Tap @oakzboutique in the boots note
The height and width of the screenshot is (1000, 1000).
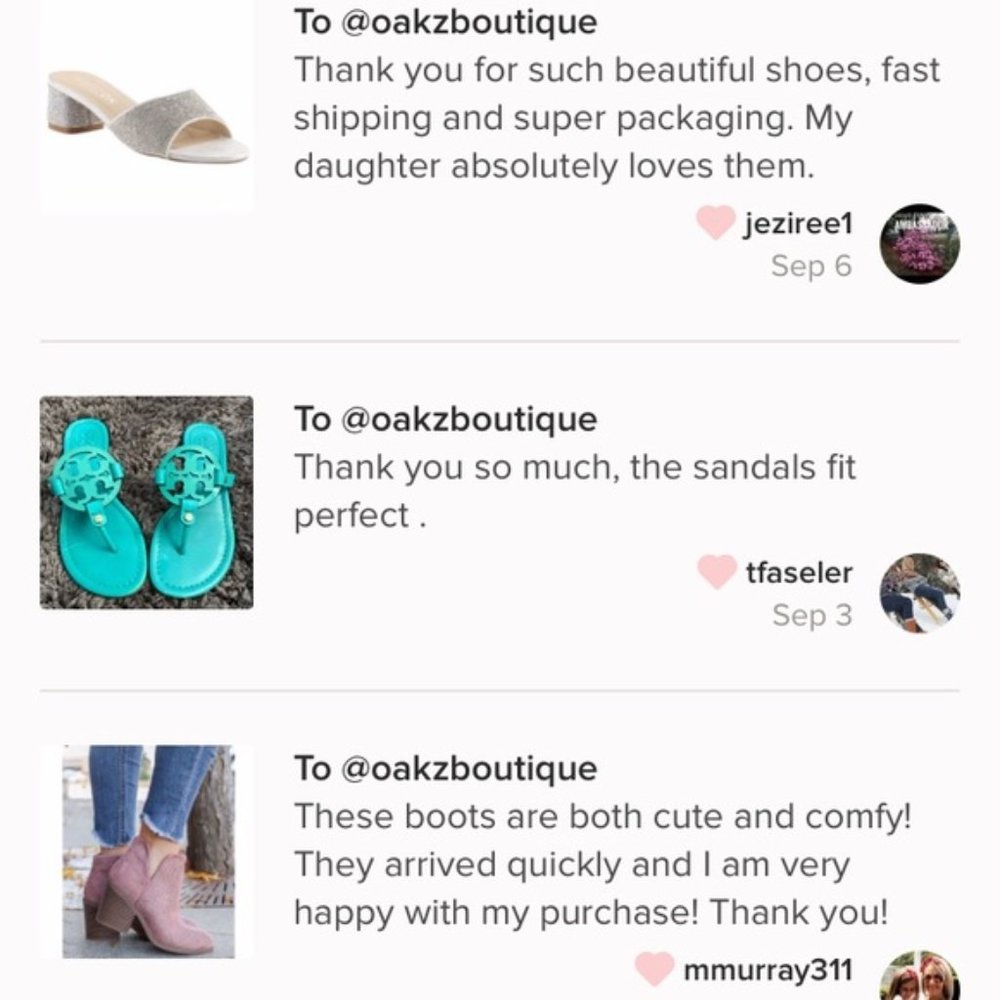point(469,768)
